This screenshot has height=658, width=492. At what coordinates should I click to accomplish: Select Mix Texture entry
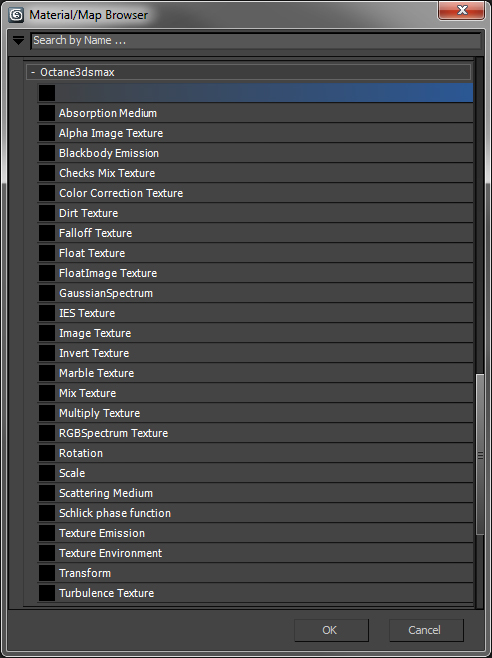click(x=255, y=393)
